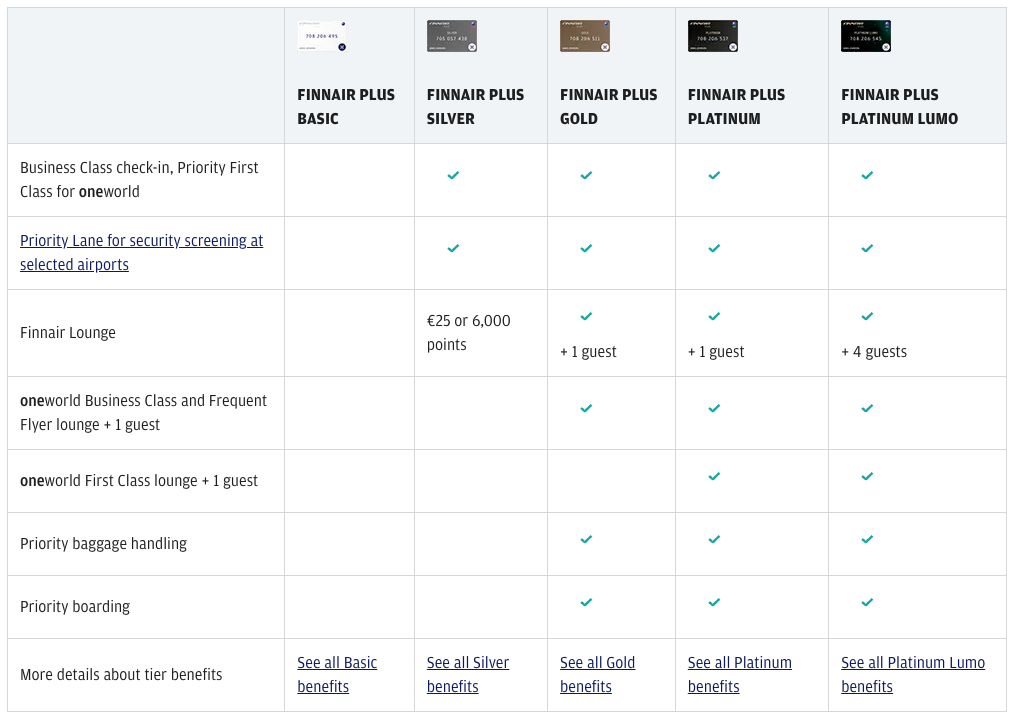The image size is (1015, 726).
Task: Click Platinum Lumo checkmark in Priority Lane row
Action: pyautogui.click(x=867, y=248)
